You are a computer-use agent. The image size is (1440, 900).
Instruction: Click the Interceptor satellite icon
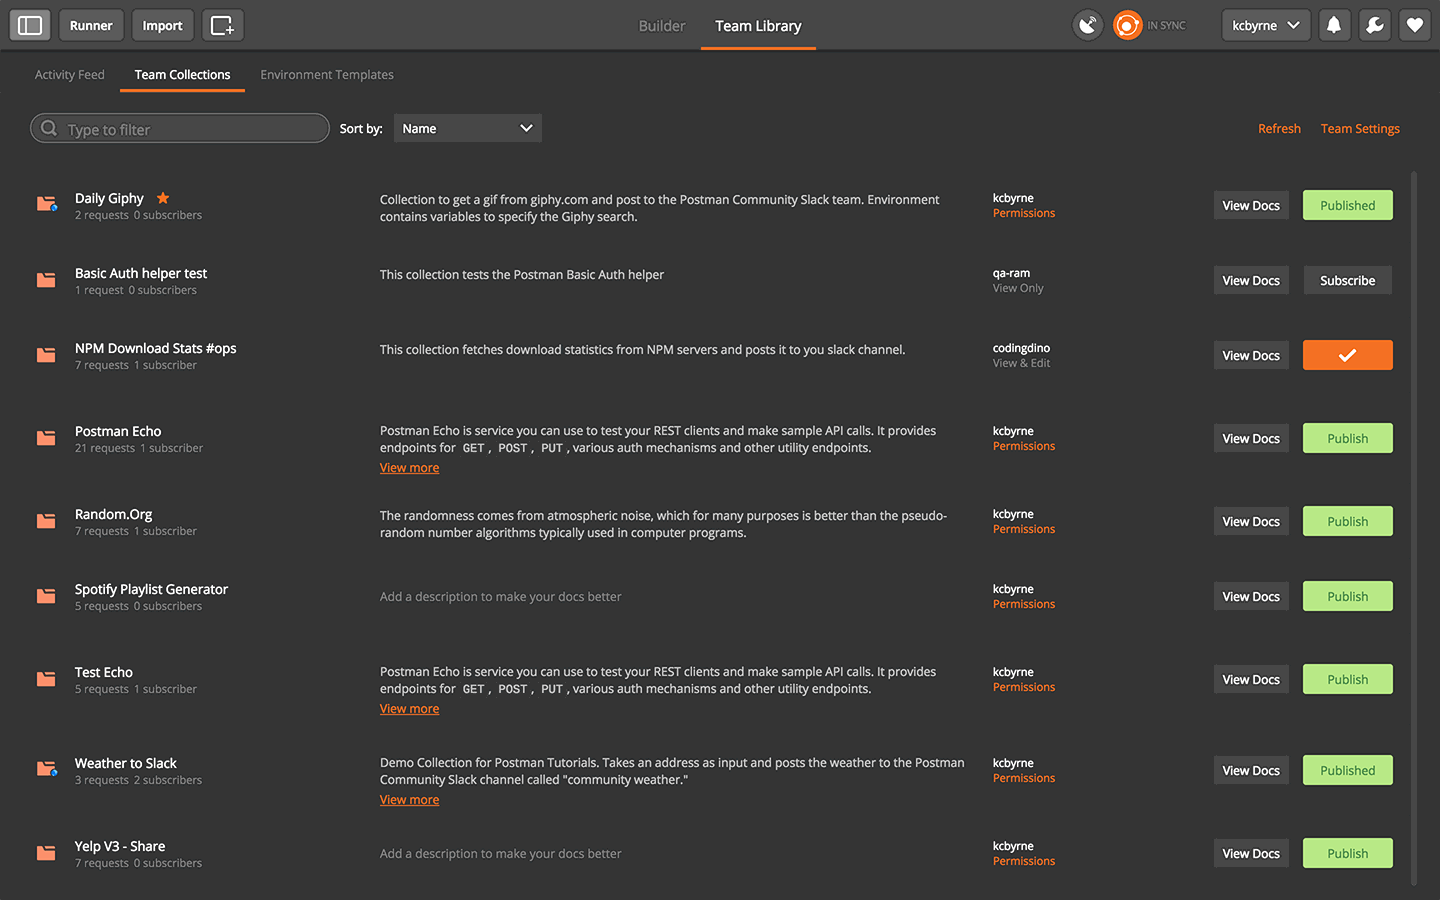point(1087,25)
